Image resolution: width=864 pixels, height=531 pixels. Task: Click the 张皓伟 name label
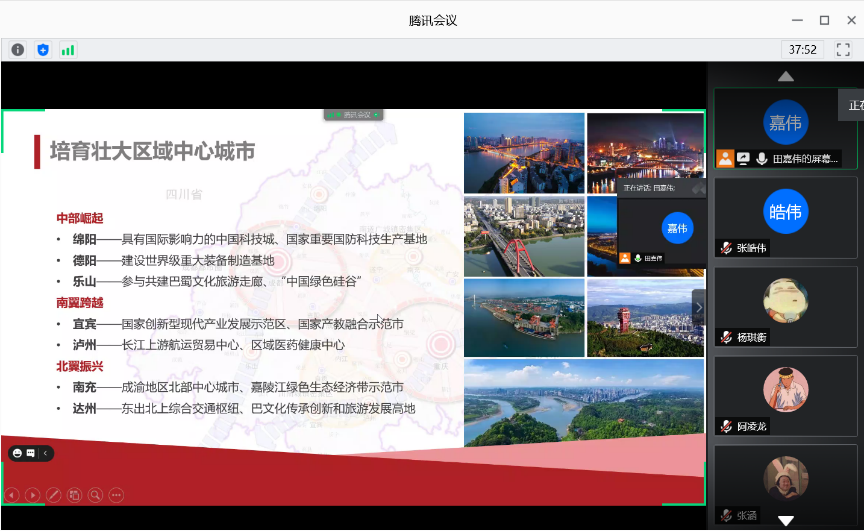pos(752,248)
